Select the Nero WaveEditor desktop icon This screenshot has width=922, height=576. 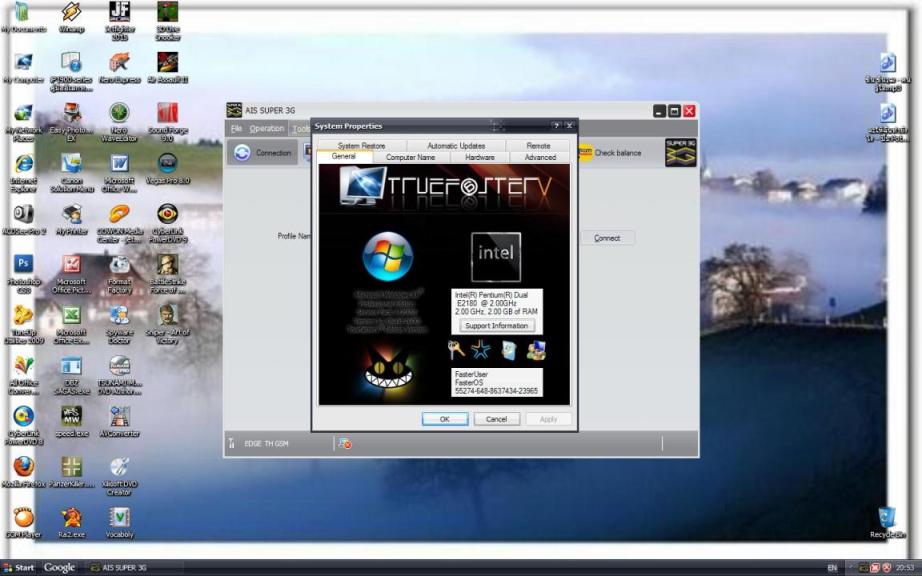pyautogui.click(x=119, y=122)
